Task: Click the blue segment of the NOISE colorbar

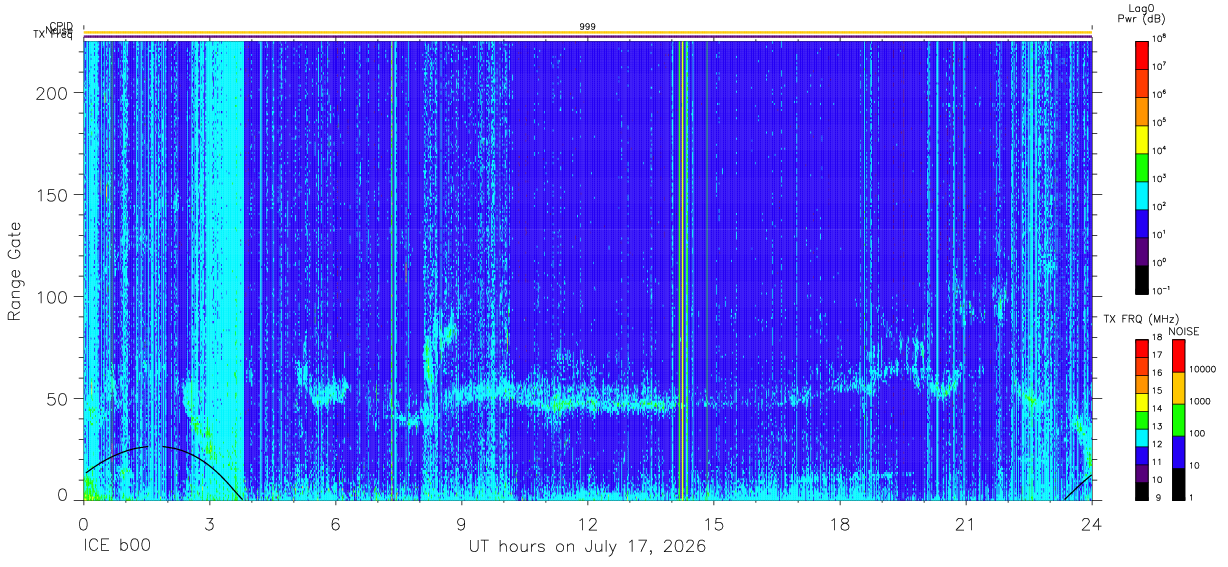Action: pyautogui.click(x=1178, y=451)
